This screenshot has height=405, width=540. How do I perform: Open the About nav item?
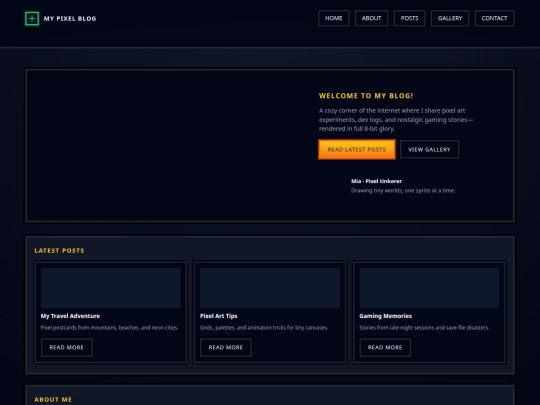(x=371, y=18)
